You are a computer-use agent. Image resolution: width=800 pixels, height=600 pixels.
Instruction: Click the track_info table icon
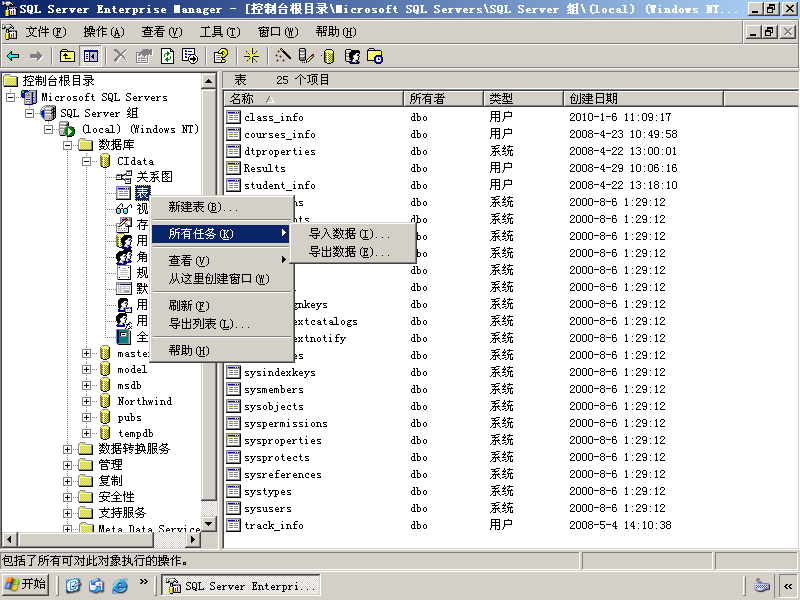point(233,525)
